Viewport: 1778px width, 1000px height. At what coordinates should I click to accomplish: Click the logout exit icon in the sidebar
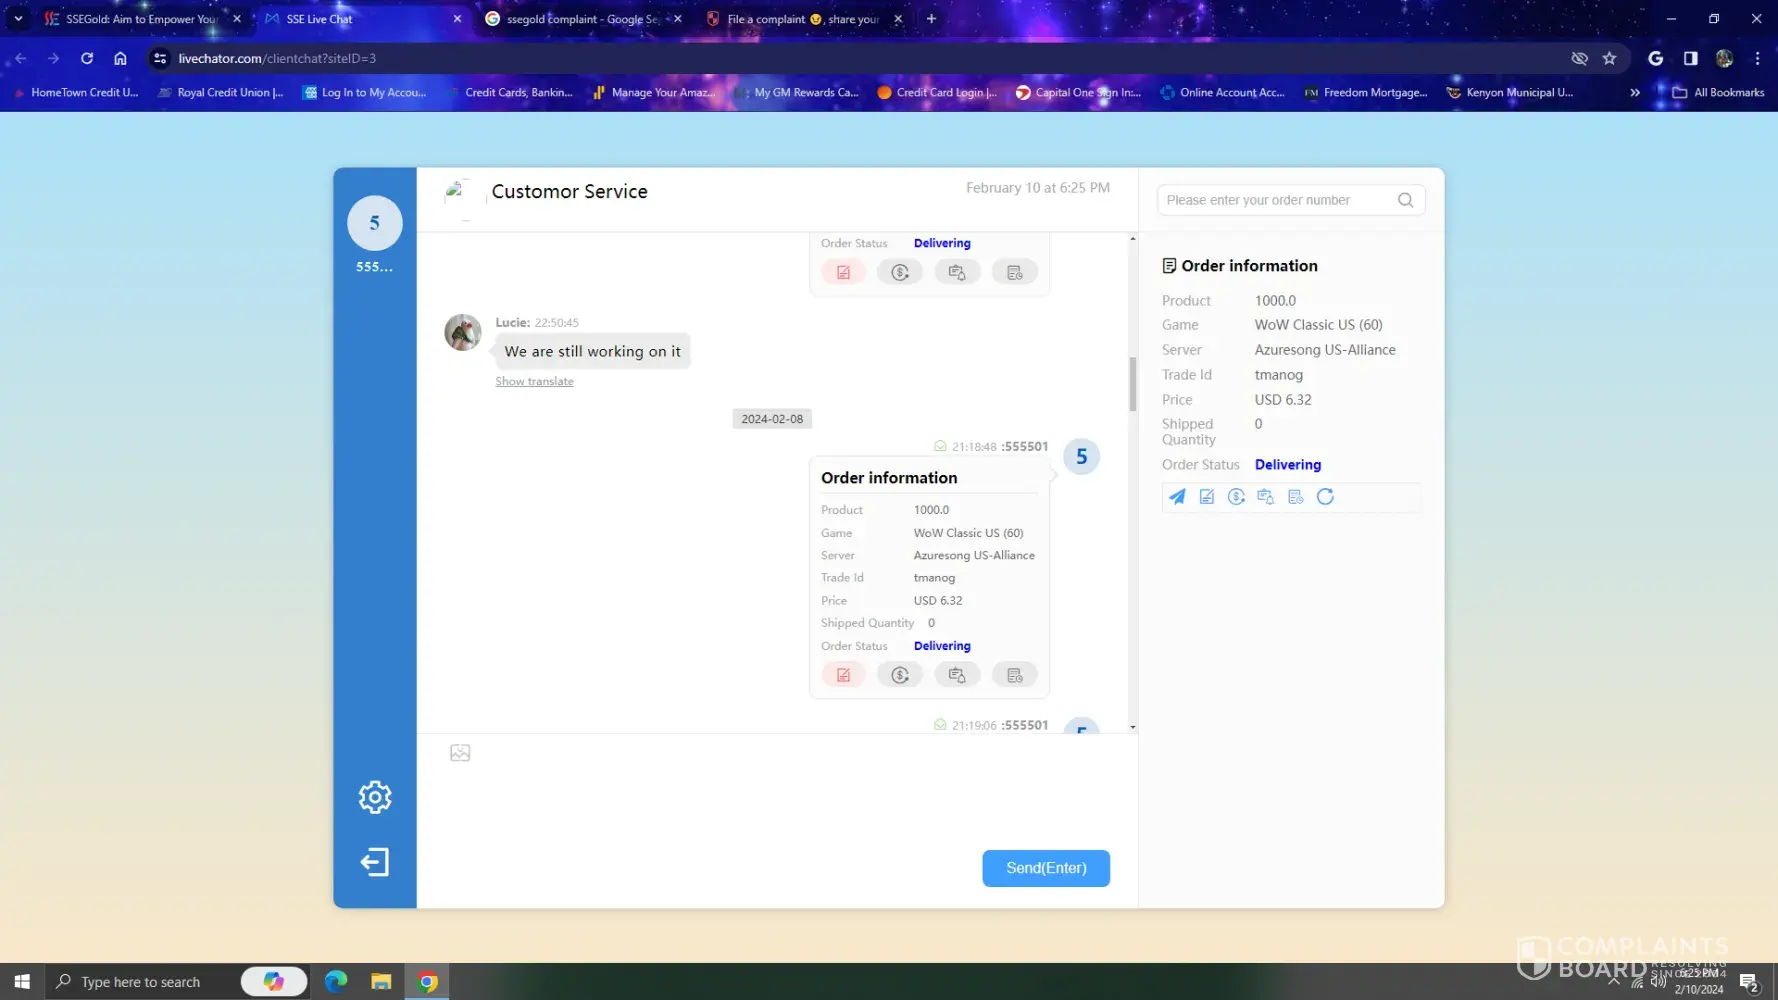coord(375,862)
